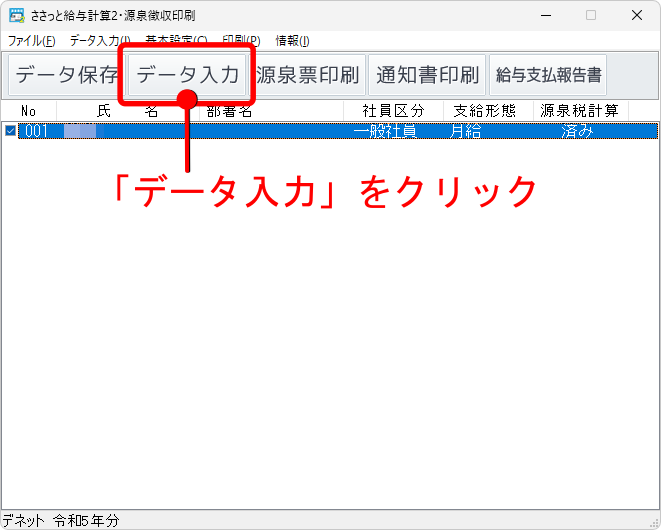661x530 pixels.
Task: Open the データ入力 menu in the menu bar
Action: coord(99,41)
